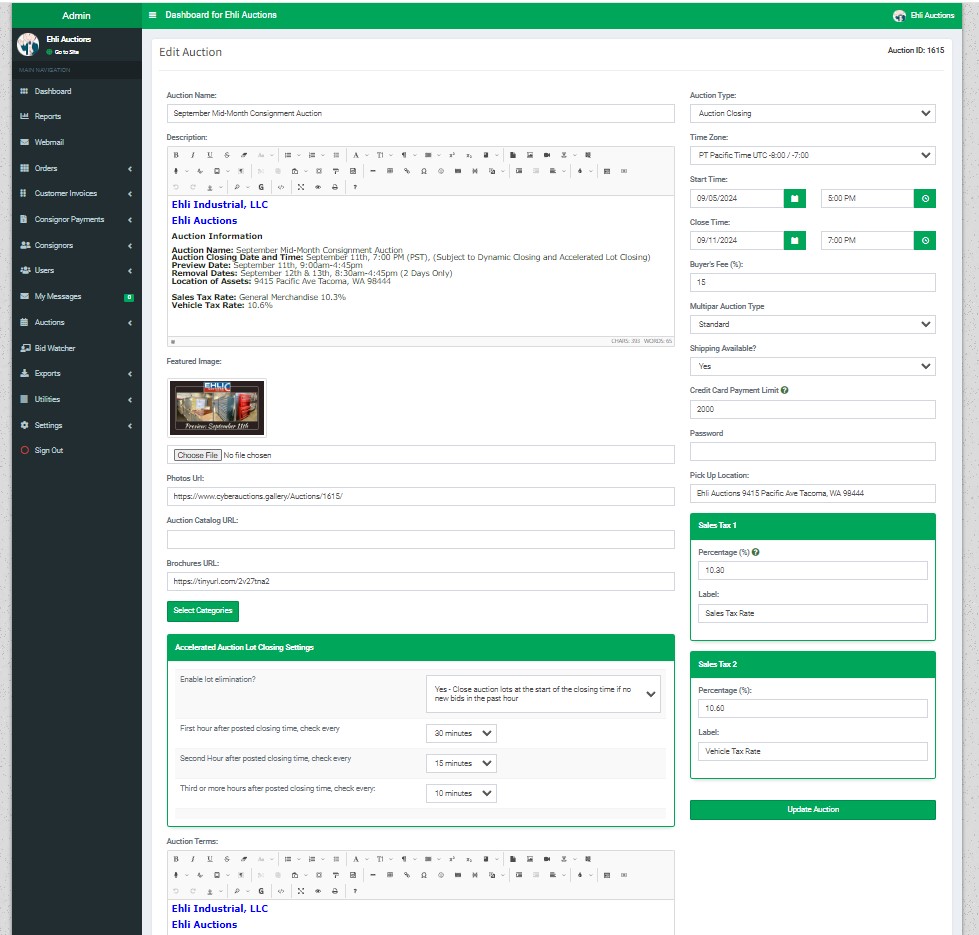Open the Multipar Auction Type dropdown
Viewport: 979px width, 935px height.
(x=812, y=325)
